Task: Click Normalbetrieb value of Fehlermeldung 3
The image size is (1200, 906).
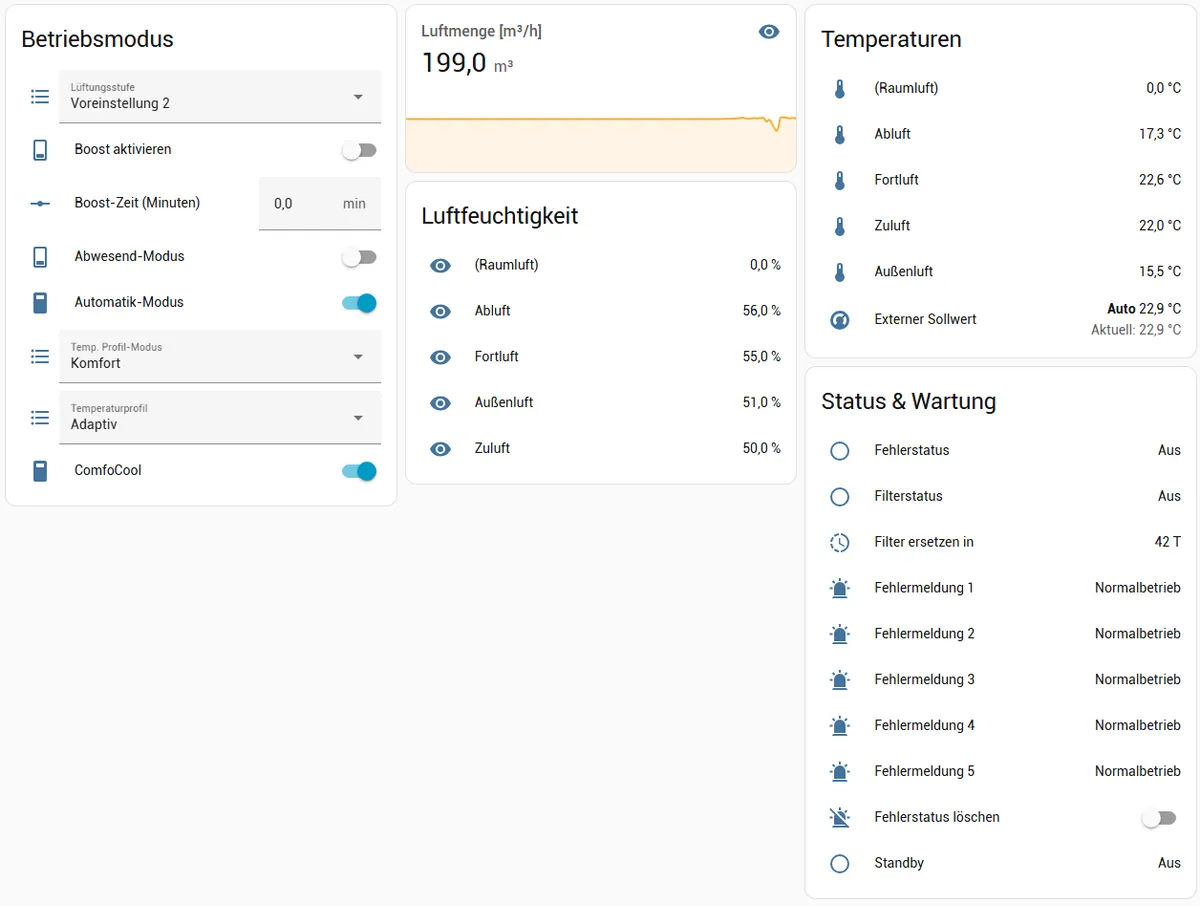Action: coord(1138,680)
